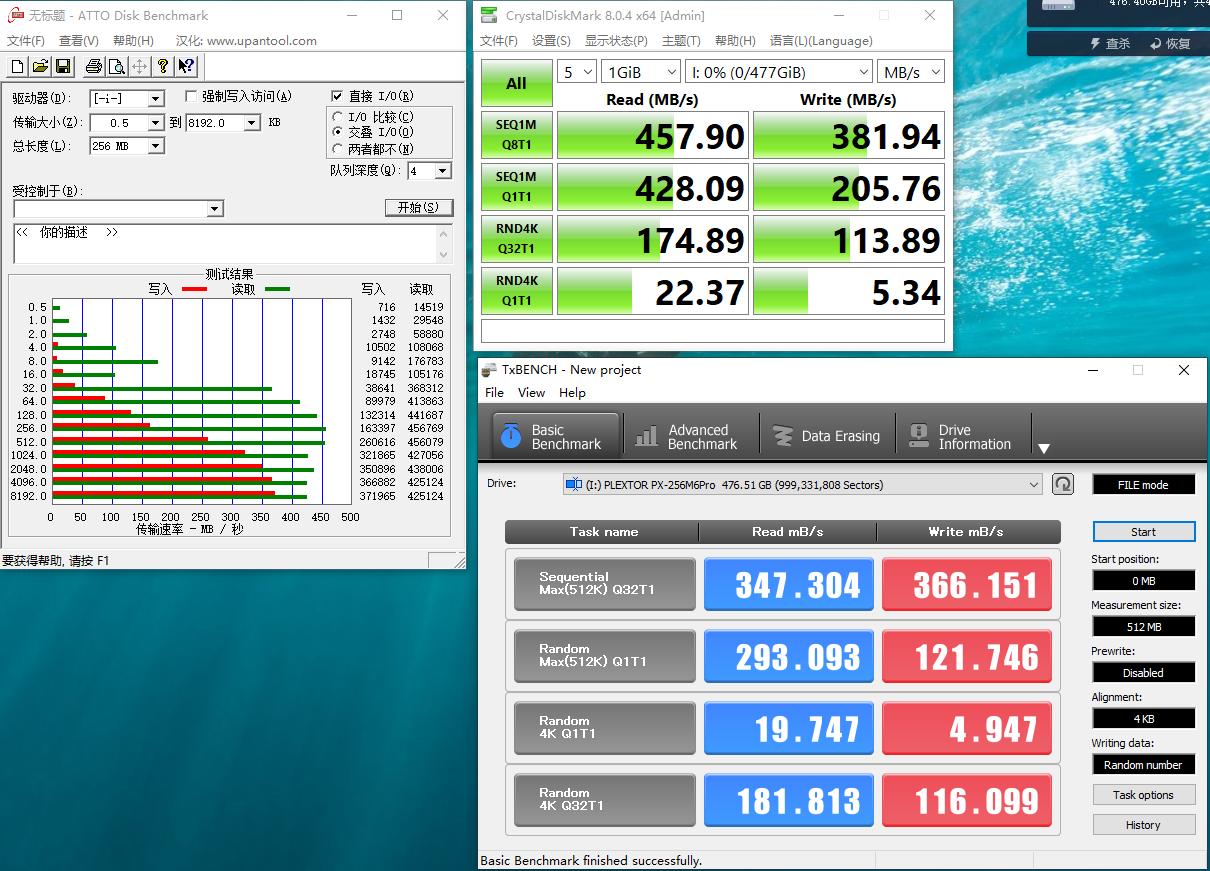Open TxBENCH Help menu
Viewport: 1210px width, 871px height.
coord(572,393)
